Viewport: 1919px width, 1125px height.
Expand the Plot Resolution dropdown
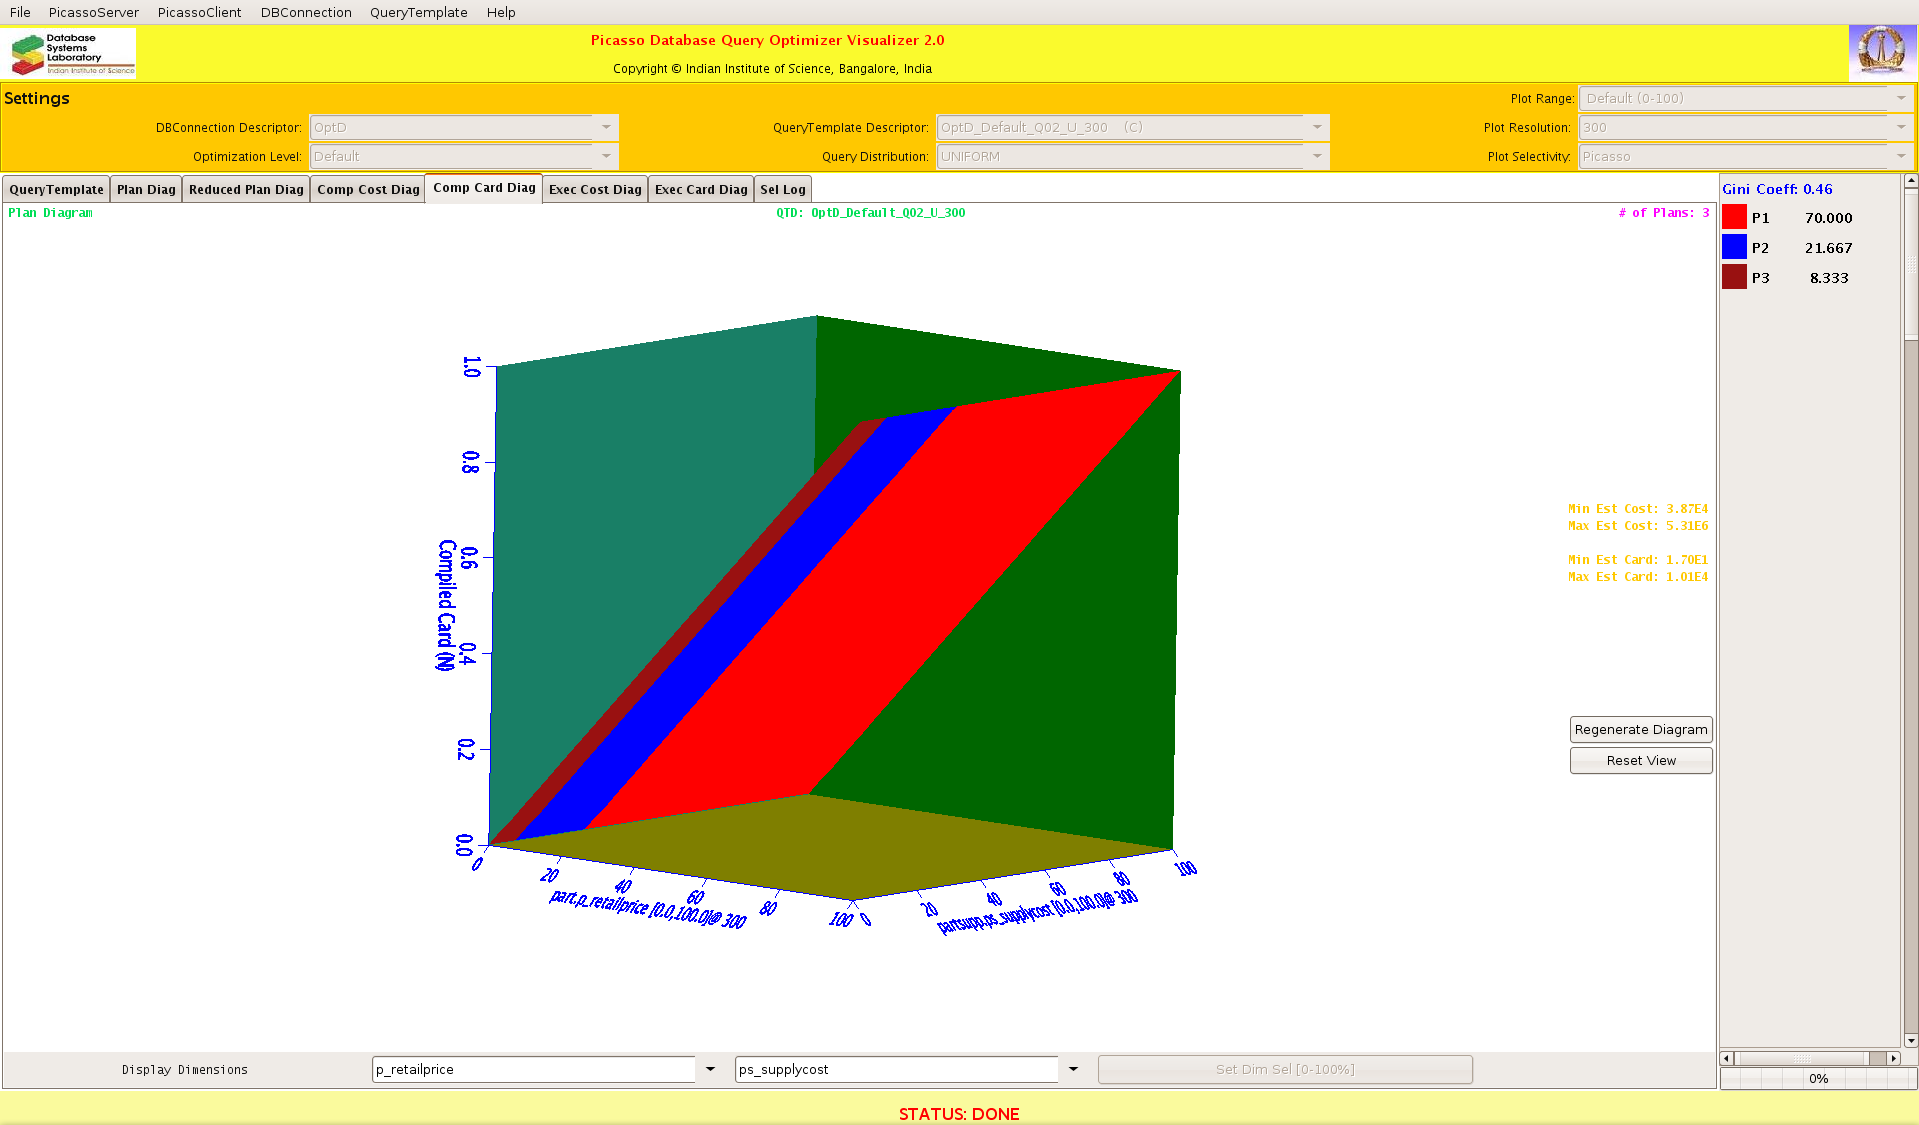[1901, 127]
